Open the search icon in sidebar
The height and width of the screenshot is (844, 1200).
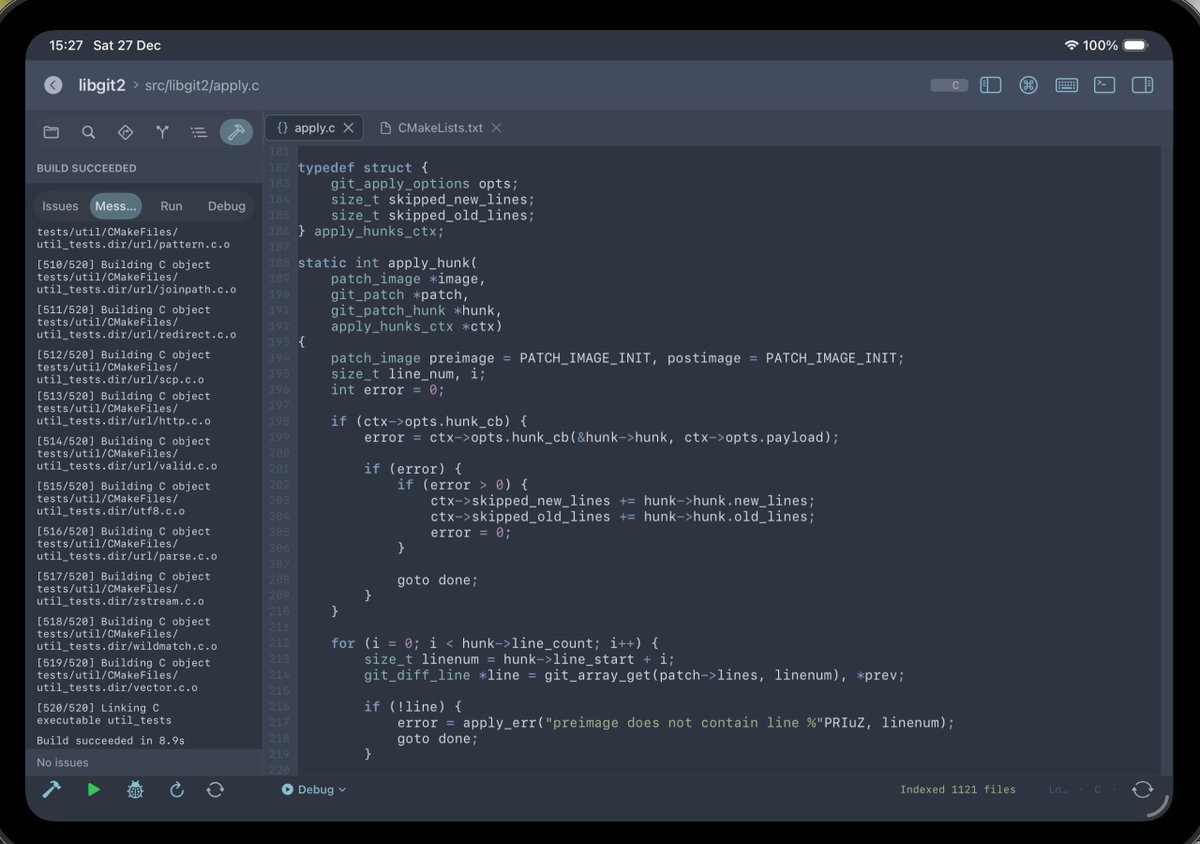pyautogui.click(x=88, y=132)
